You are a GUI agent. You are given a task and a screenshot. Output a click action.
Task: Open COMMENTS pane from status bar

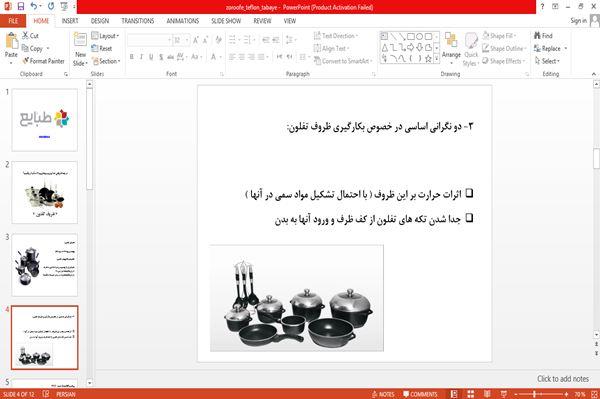420,394
